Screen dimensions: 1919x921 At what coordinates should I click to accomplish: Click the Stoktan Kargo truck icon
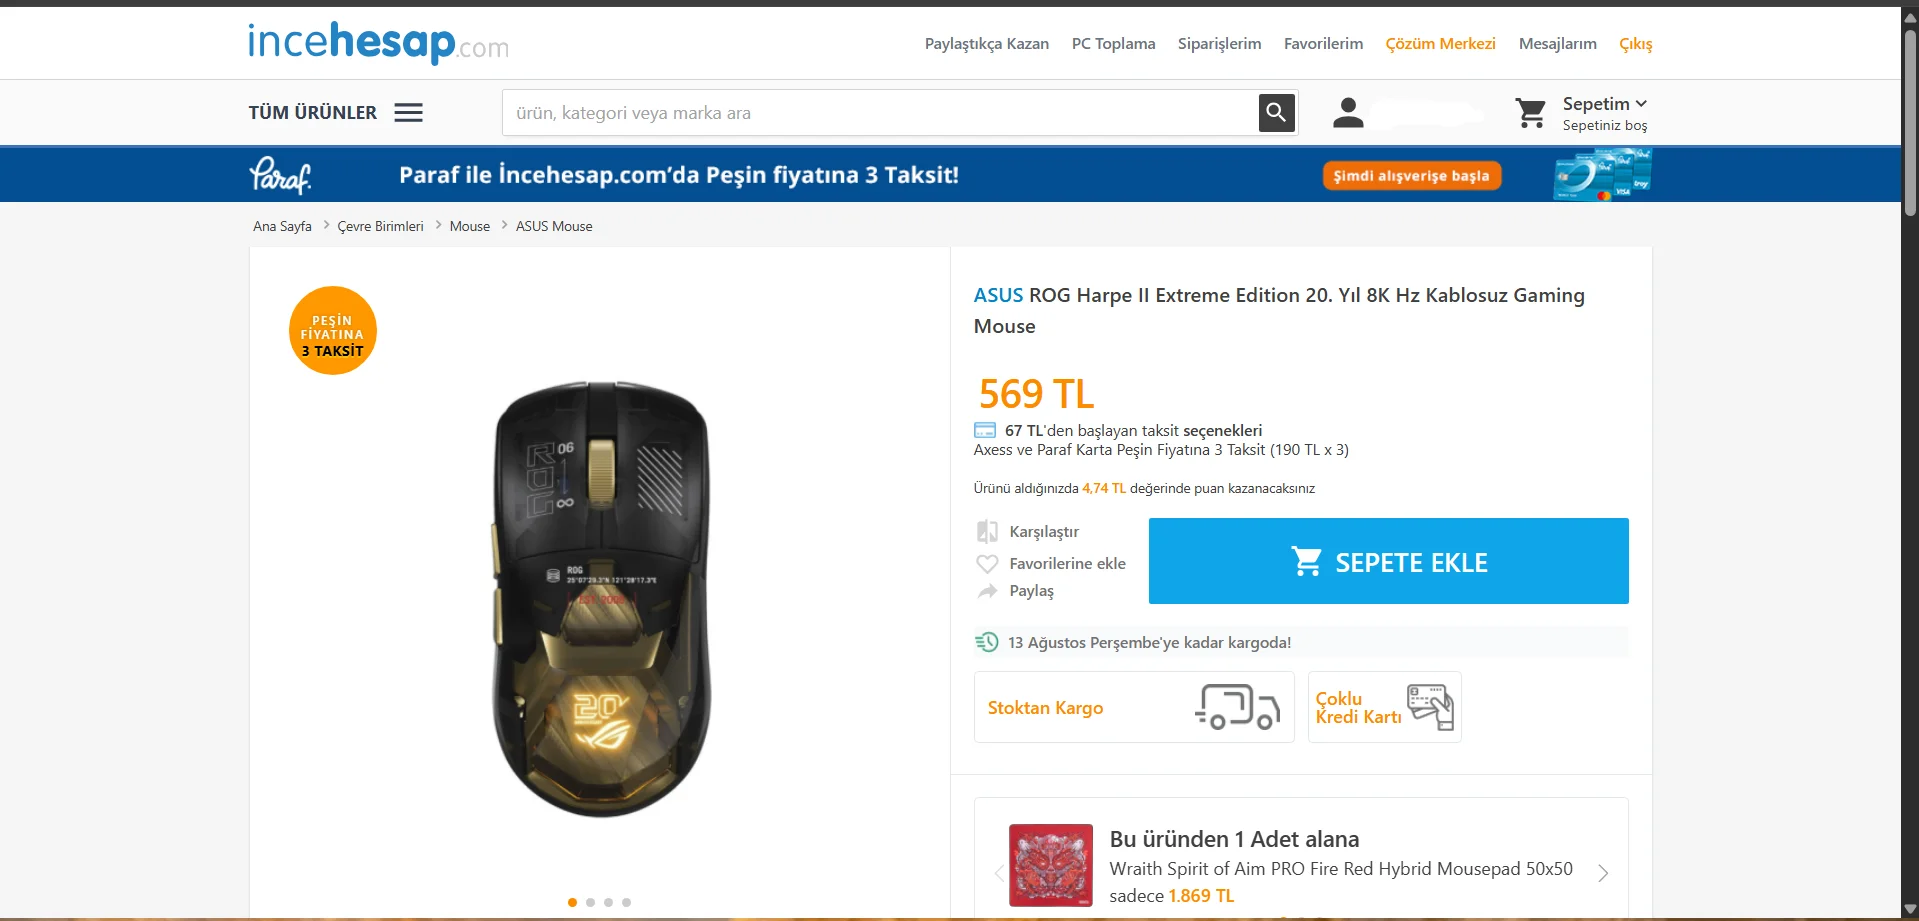click(1237, 707)
